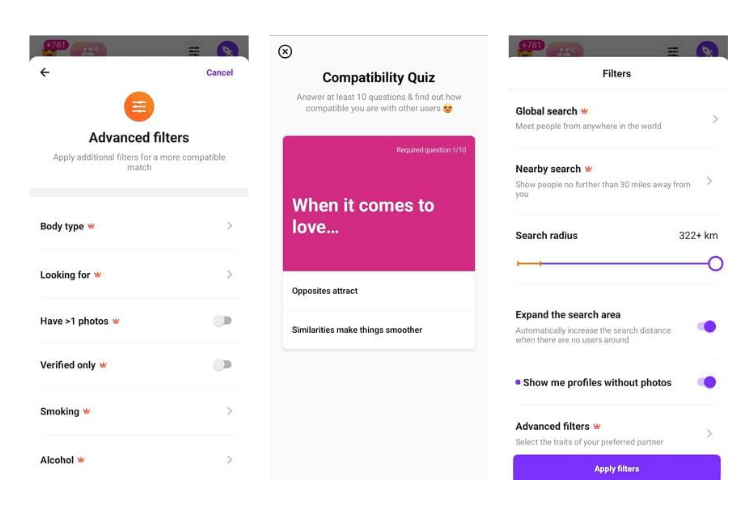The height and width of the screenshot is (515, 750).
Task: Tap the +781 likes badge in left screen
Action: pos(56,45)
